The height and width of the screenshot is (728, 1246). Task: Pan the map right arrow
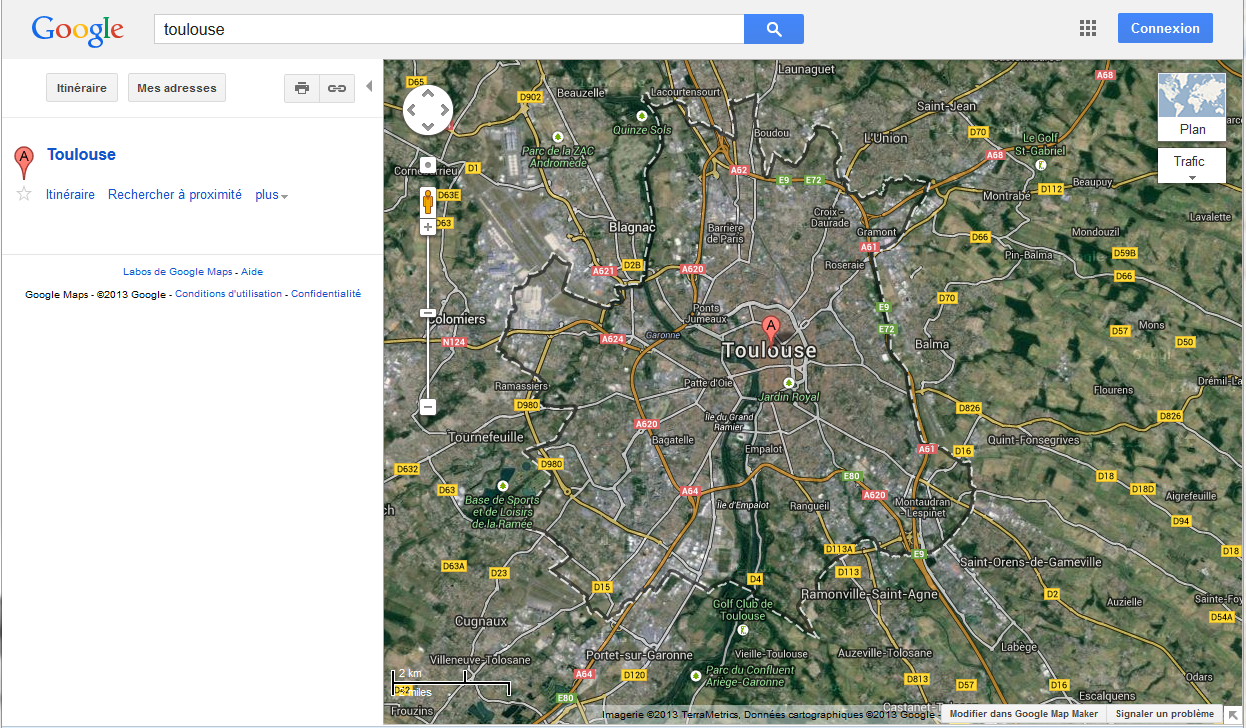coord(444,110)
